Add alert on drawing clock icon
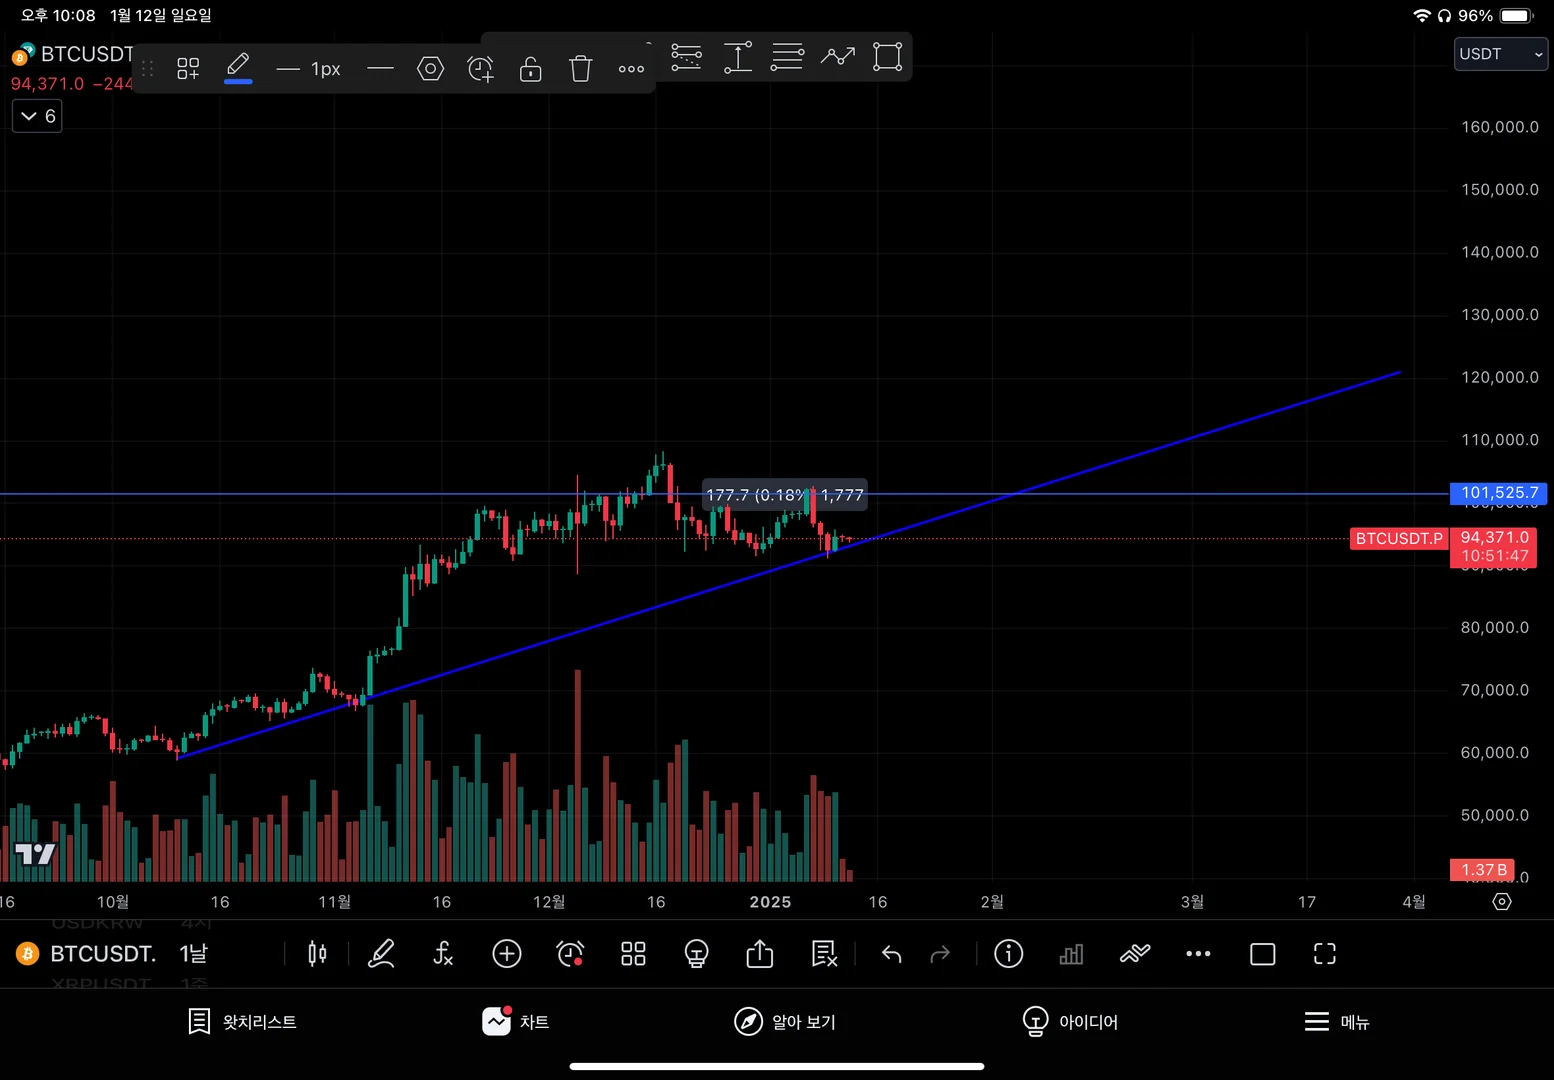 coord(481,68)
